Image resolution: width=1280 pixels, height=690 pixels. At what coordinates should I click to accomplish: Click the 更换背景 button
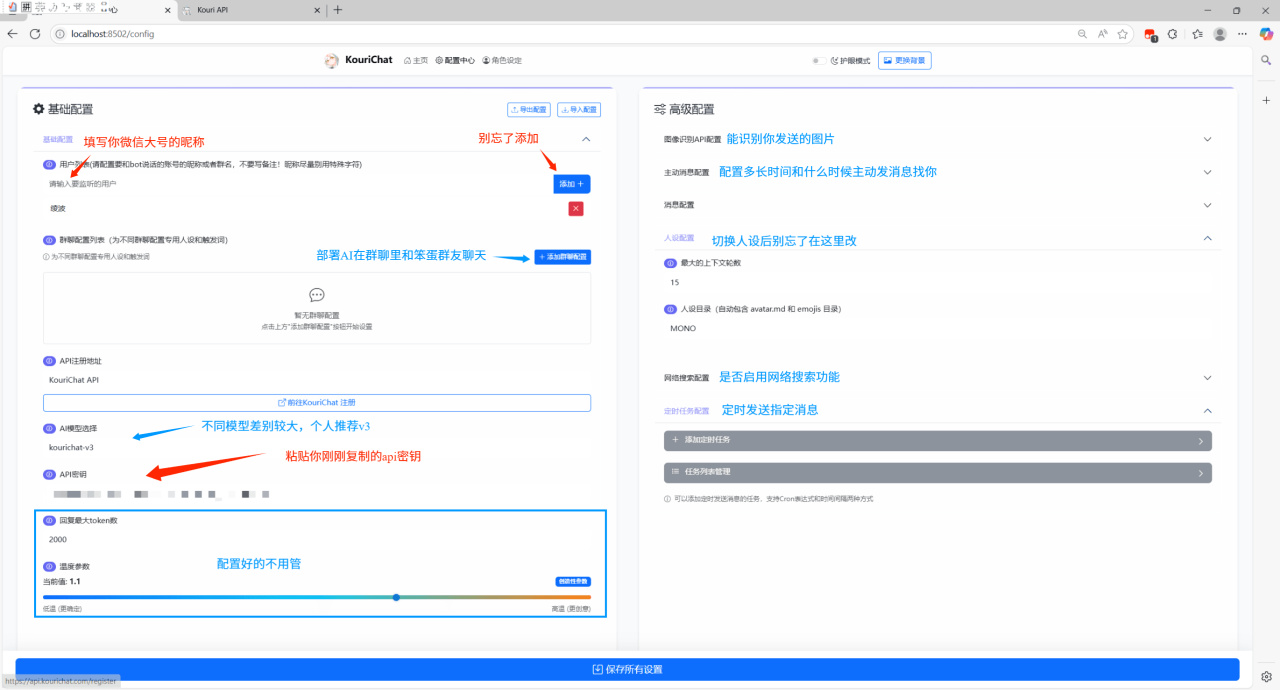coord(905,61)
